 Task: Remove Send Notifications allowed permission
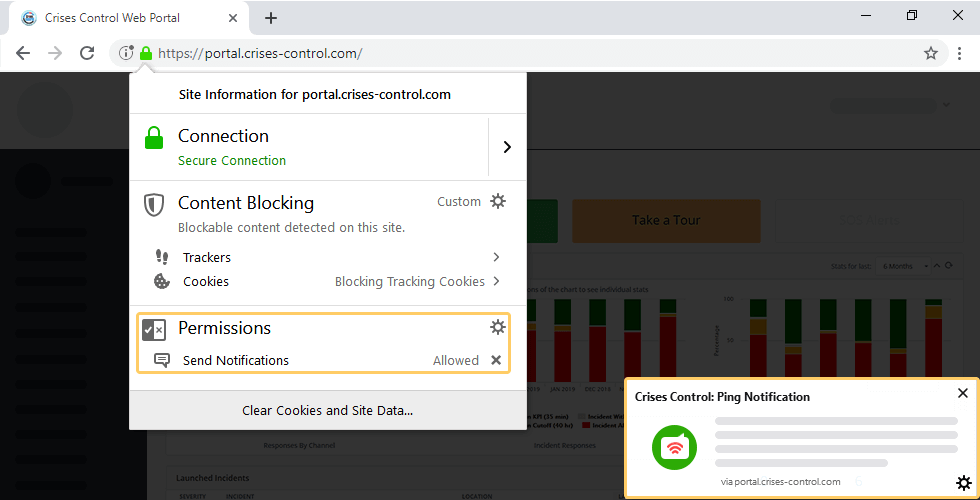click(x=496, y=360)
